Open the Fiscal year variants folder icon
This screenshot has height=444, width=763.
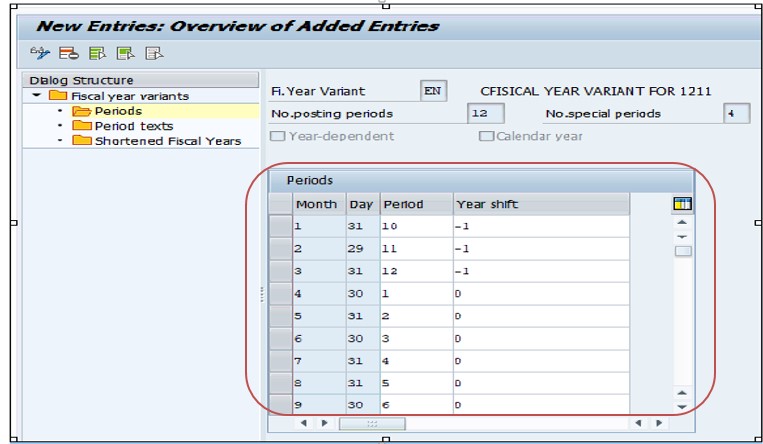tap(58, 95)
